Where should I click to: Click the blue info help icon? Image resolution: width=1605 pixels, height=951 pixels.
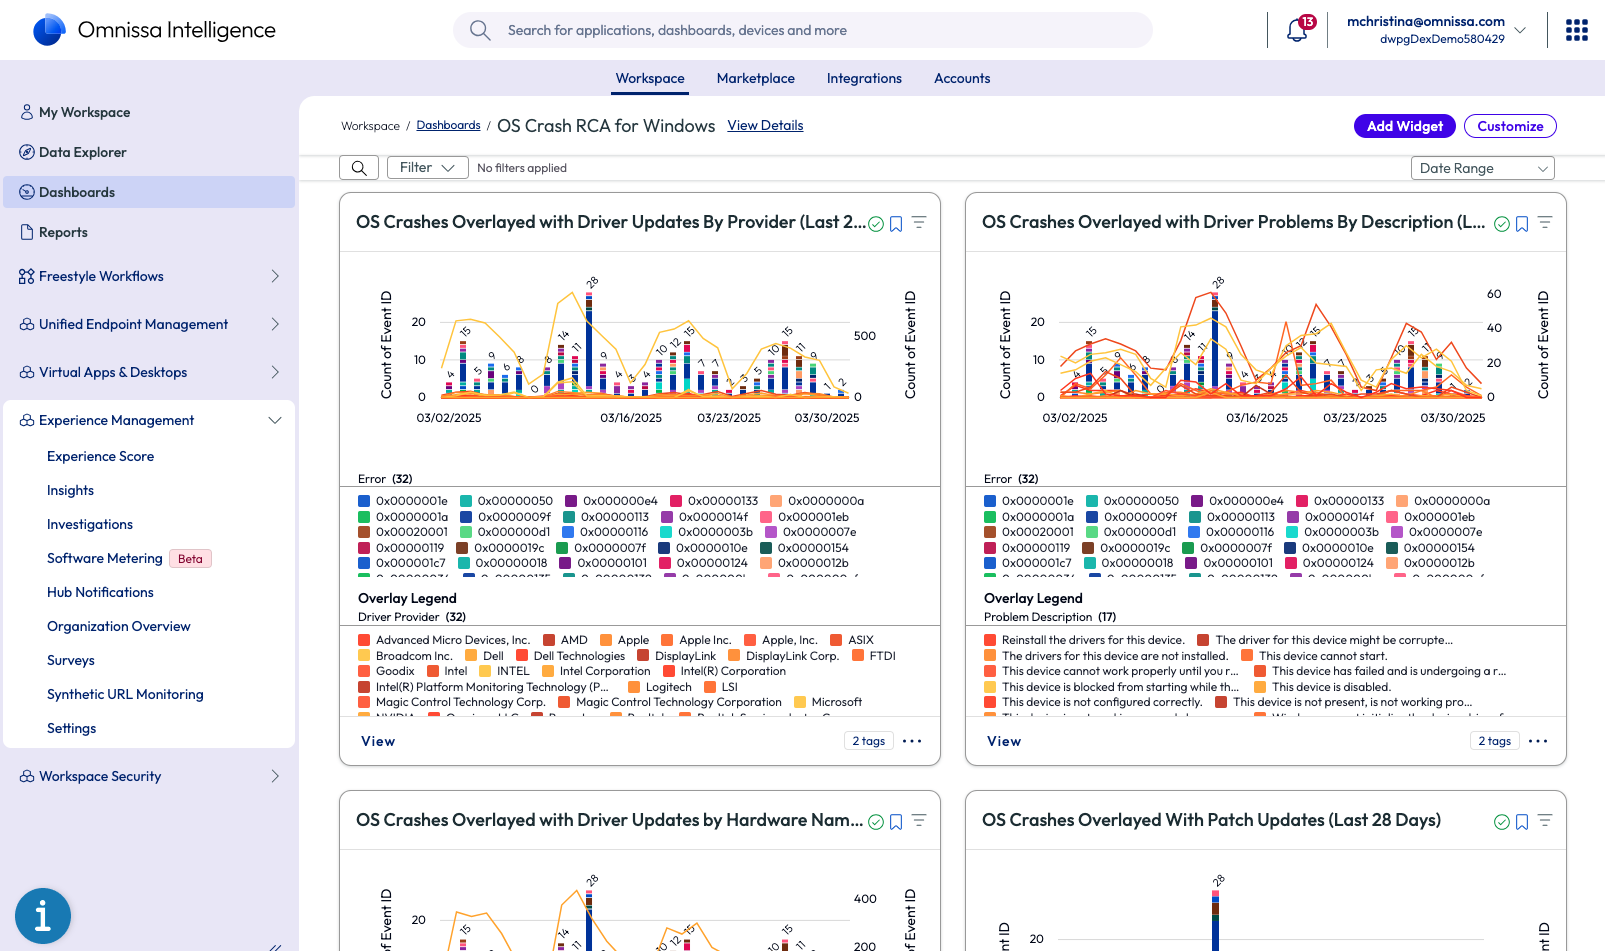coord(43,915)
